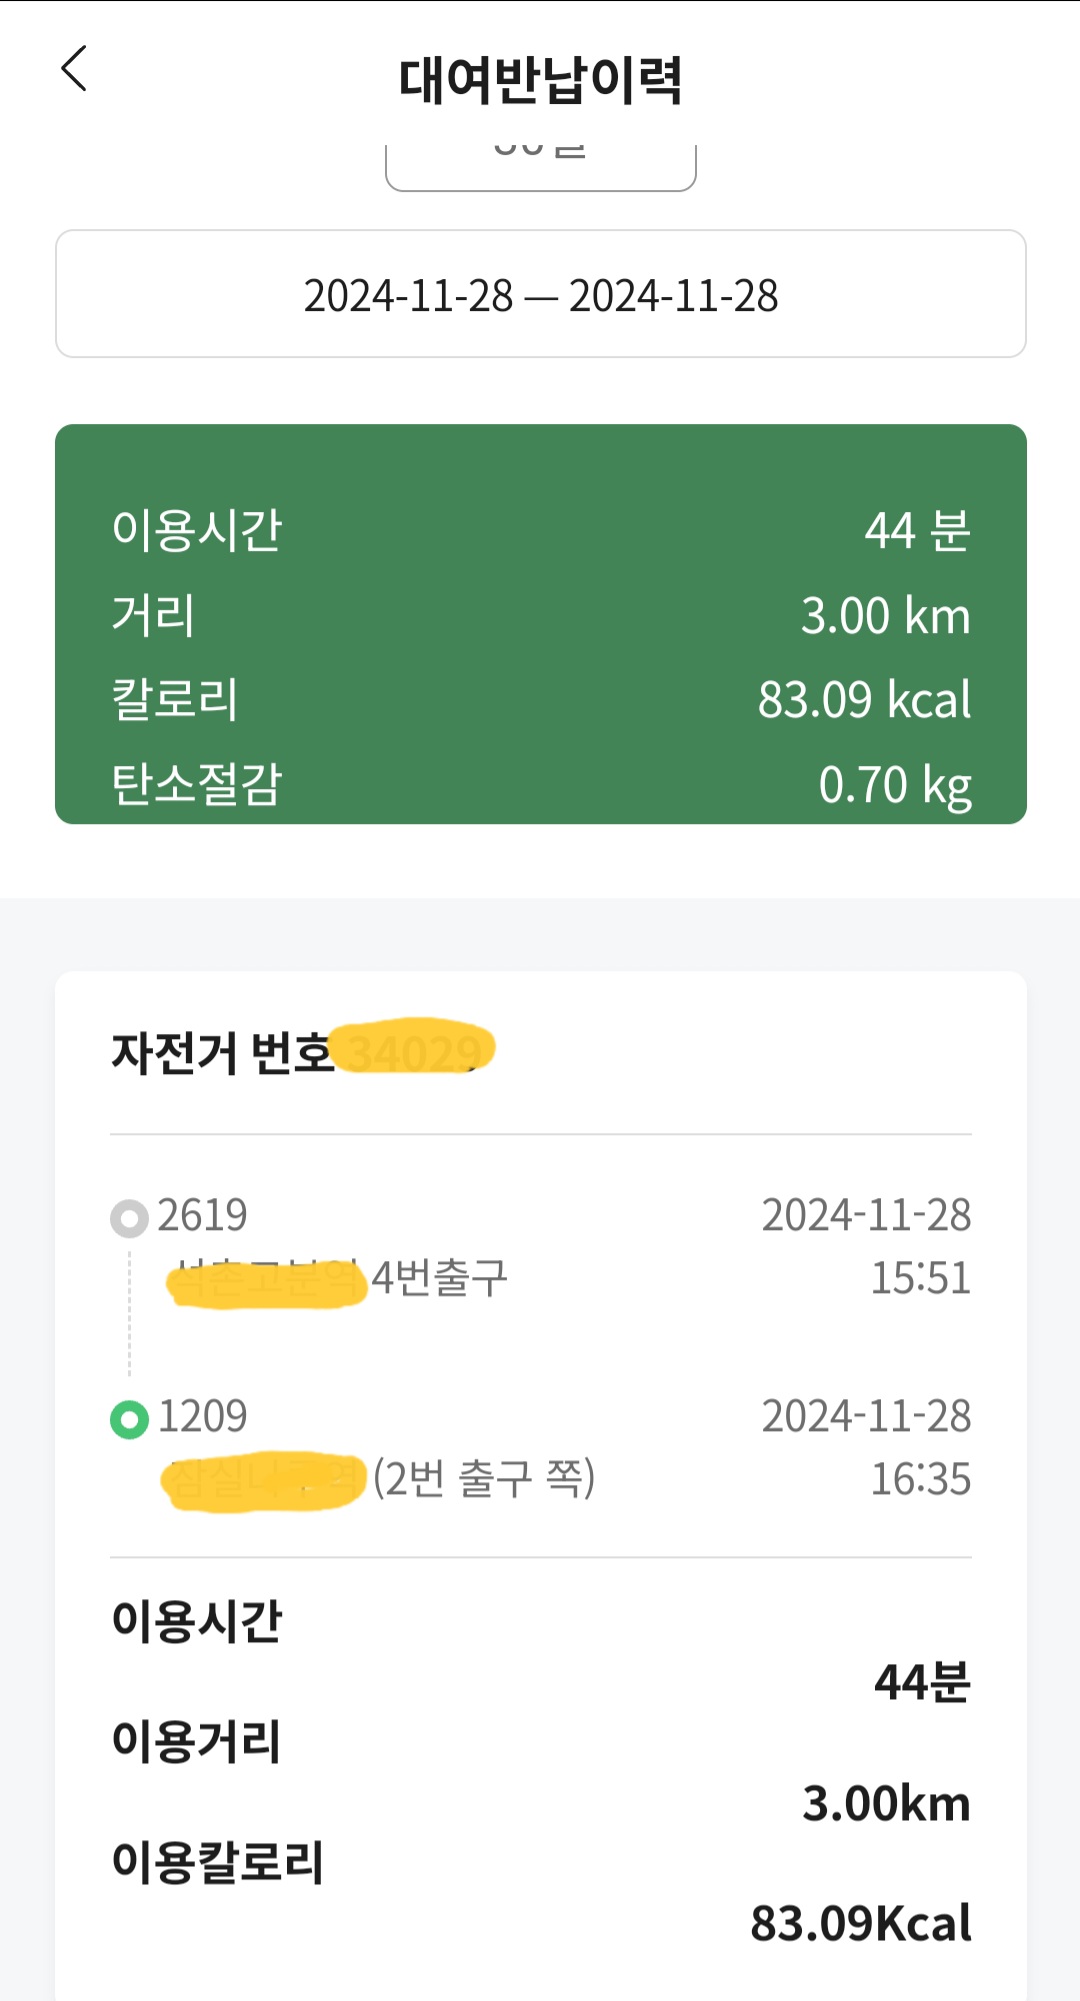Select return station number 1209
Viewport: 1080px width, 2001px height.
pyautogui.click(x=203, y=1417)
